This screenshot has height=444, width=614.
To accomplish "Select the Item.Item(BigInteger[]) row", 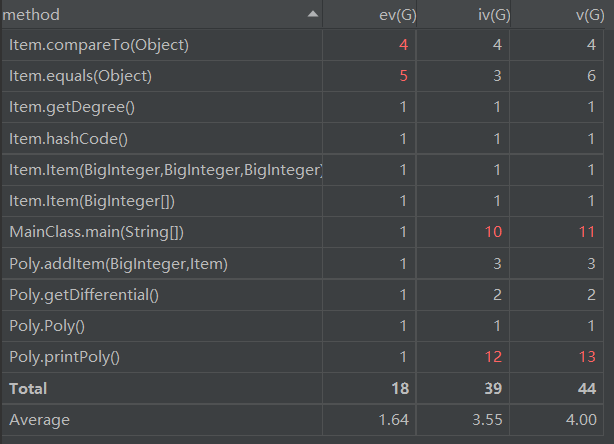I will point(302,201).
